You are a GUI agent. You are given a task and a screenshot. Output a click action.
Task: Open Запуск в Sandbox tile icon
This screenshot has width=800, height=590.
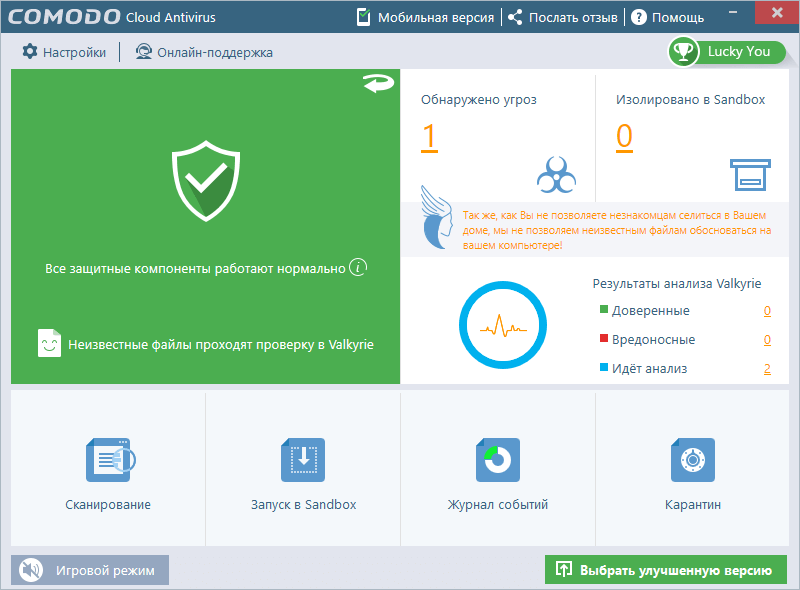pyautogui.click(x=303, y=460)
